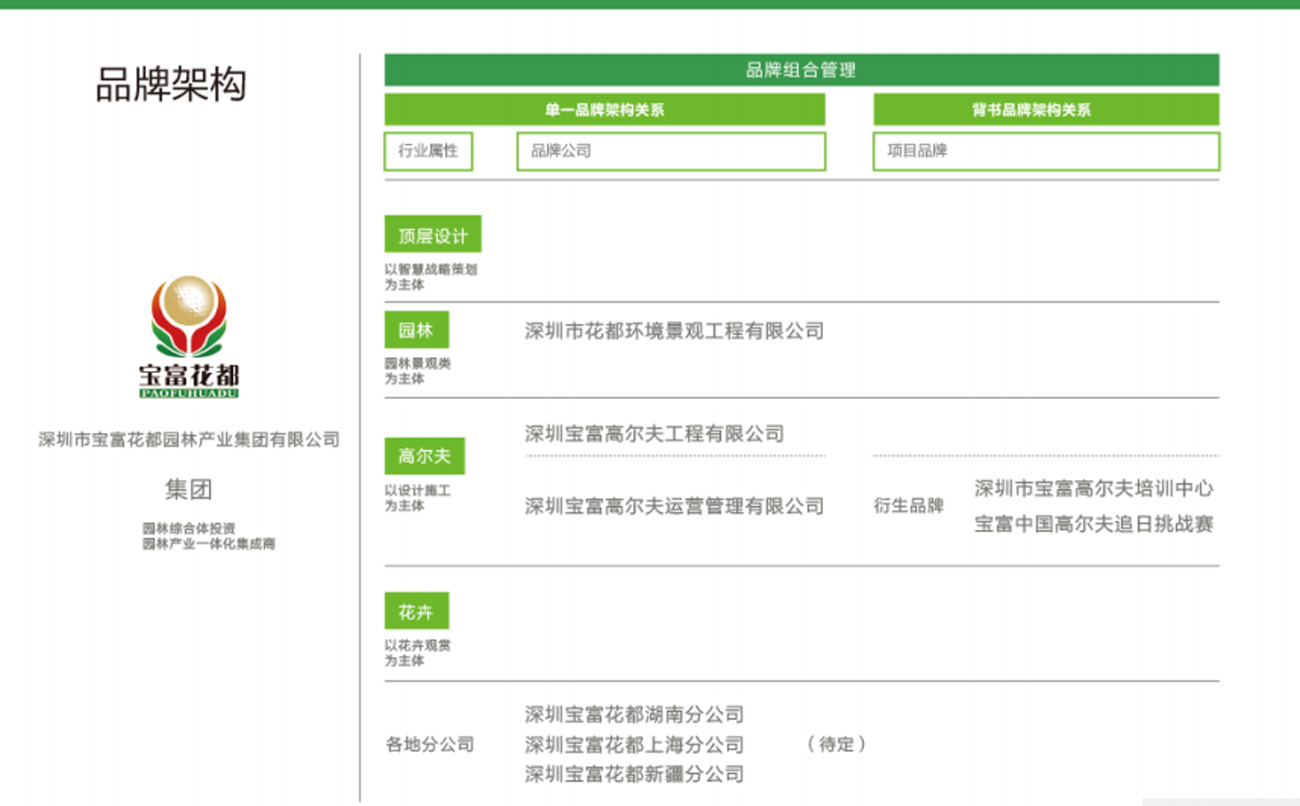Viewport: 1300px width, 806px height.
Task: Click the 背书品牌架构关系 green header
Action: pos(1046,110)
